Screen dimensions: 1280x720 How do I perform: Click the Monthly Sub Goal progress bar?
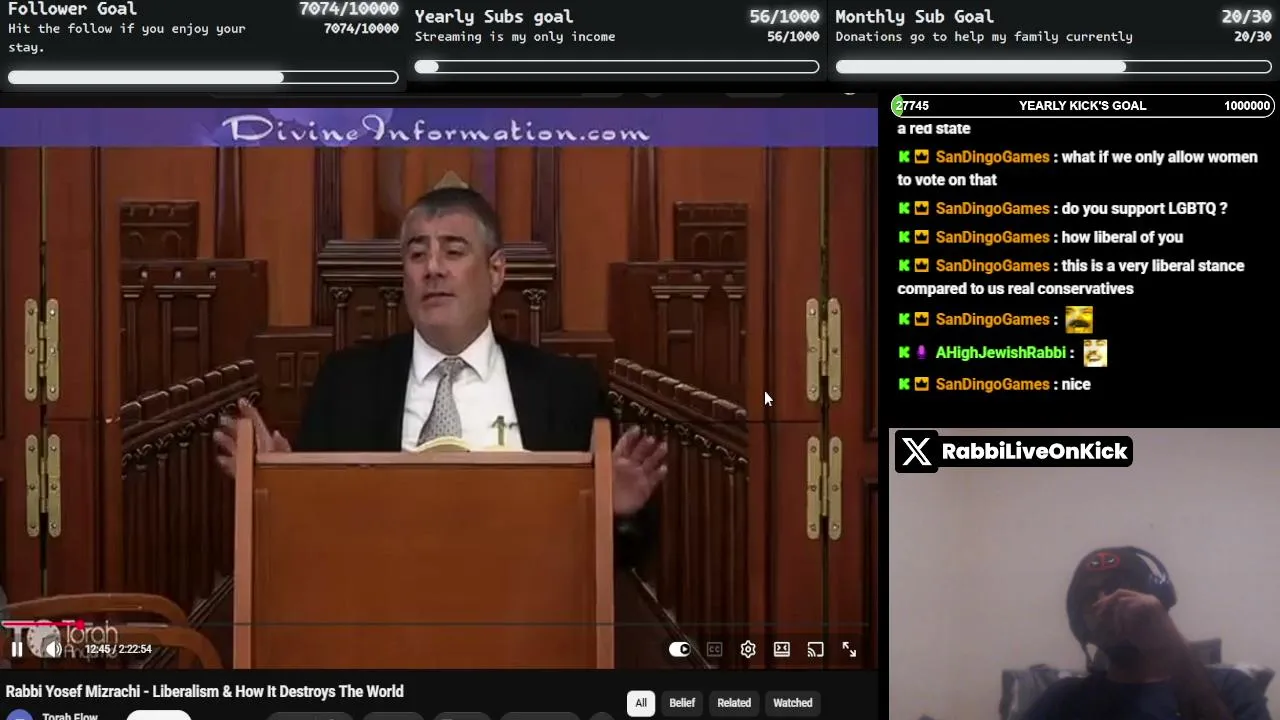(1054, 67)
